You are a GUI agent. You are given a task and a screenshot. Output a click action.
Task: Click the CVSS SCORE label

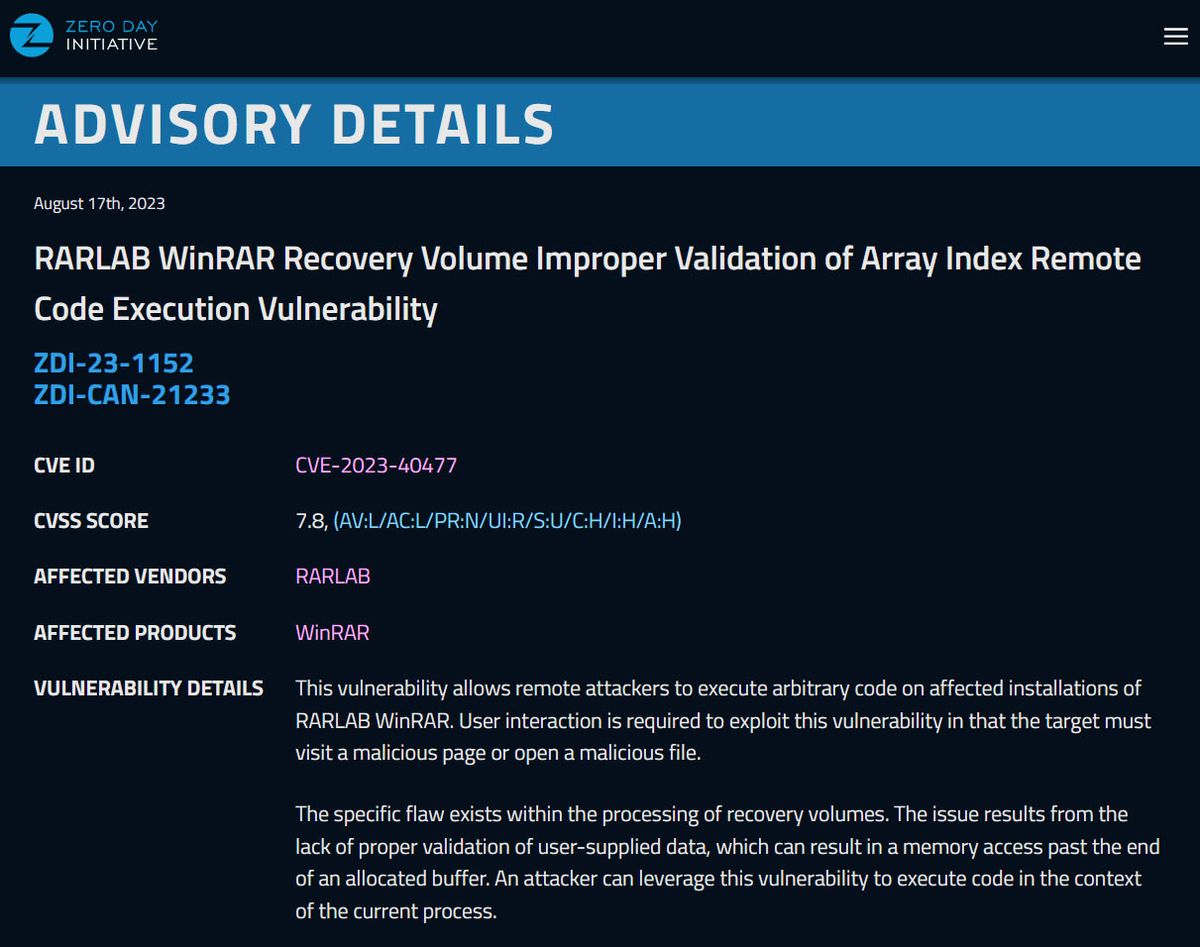[x=91, y=521]
